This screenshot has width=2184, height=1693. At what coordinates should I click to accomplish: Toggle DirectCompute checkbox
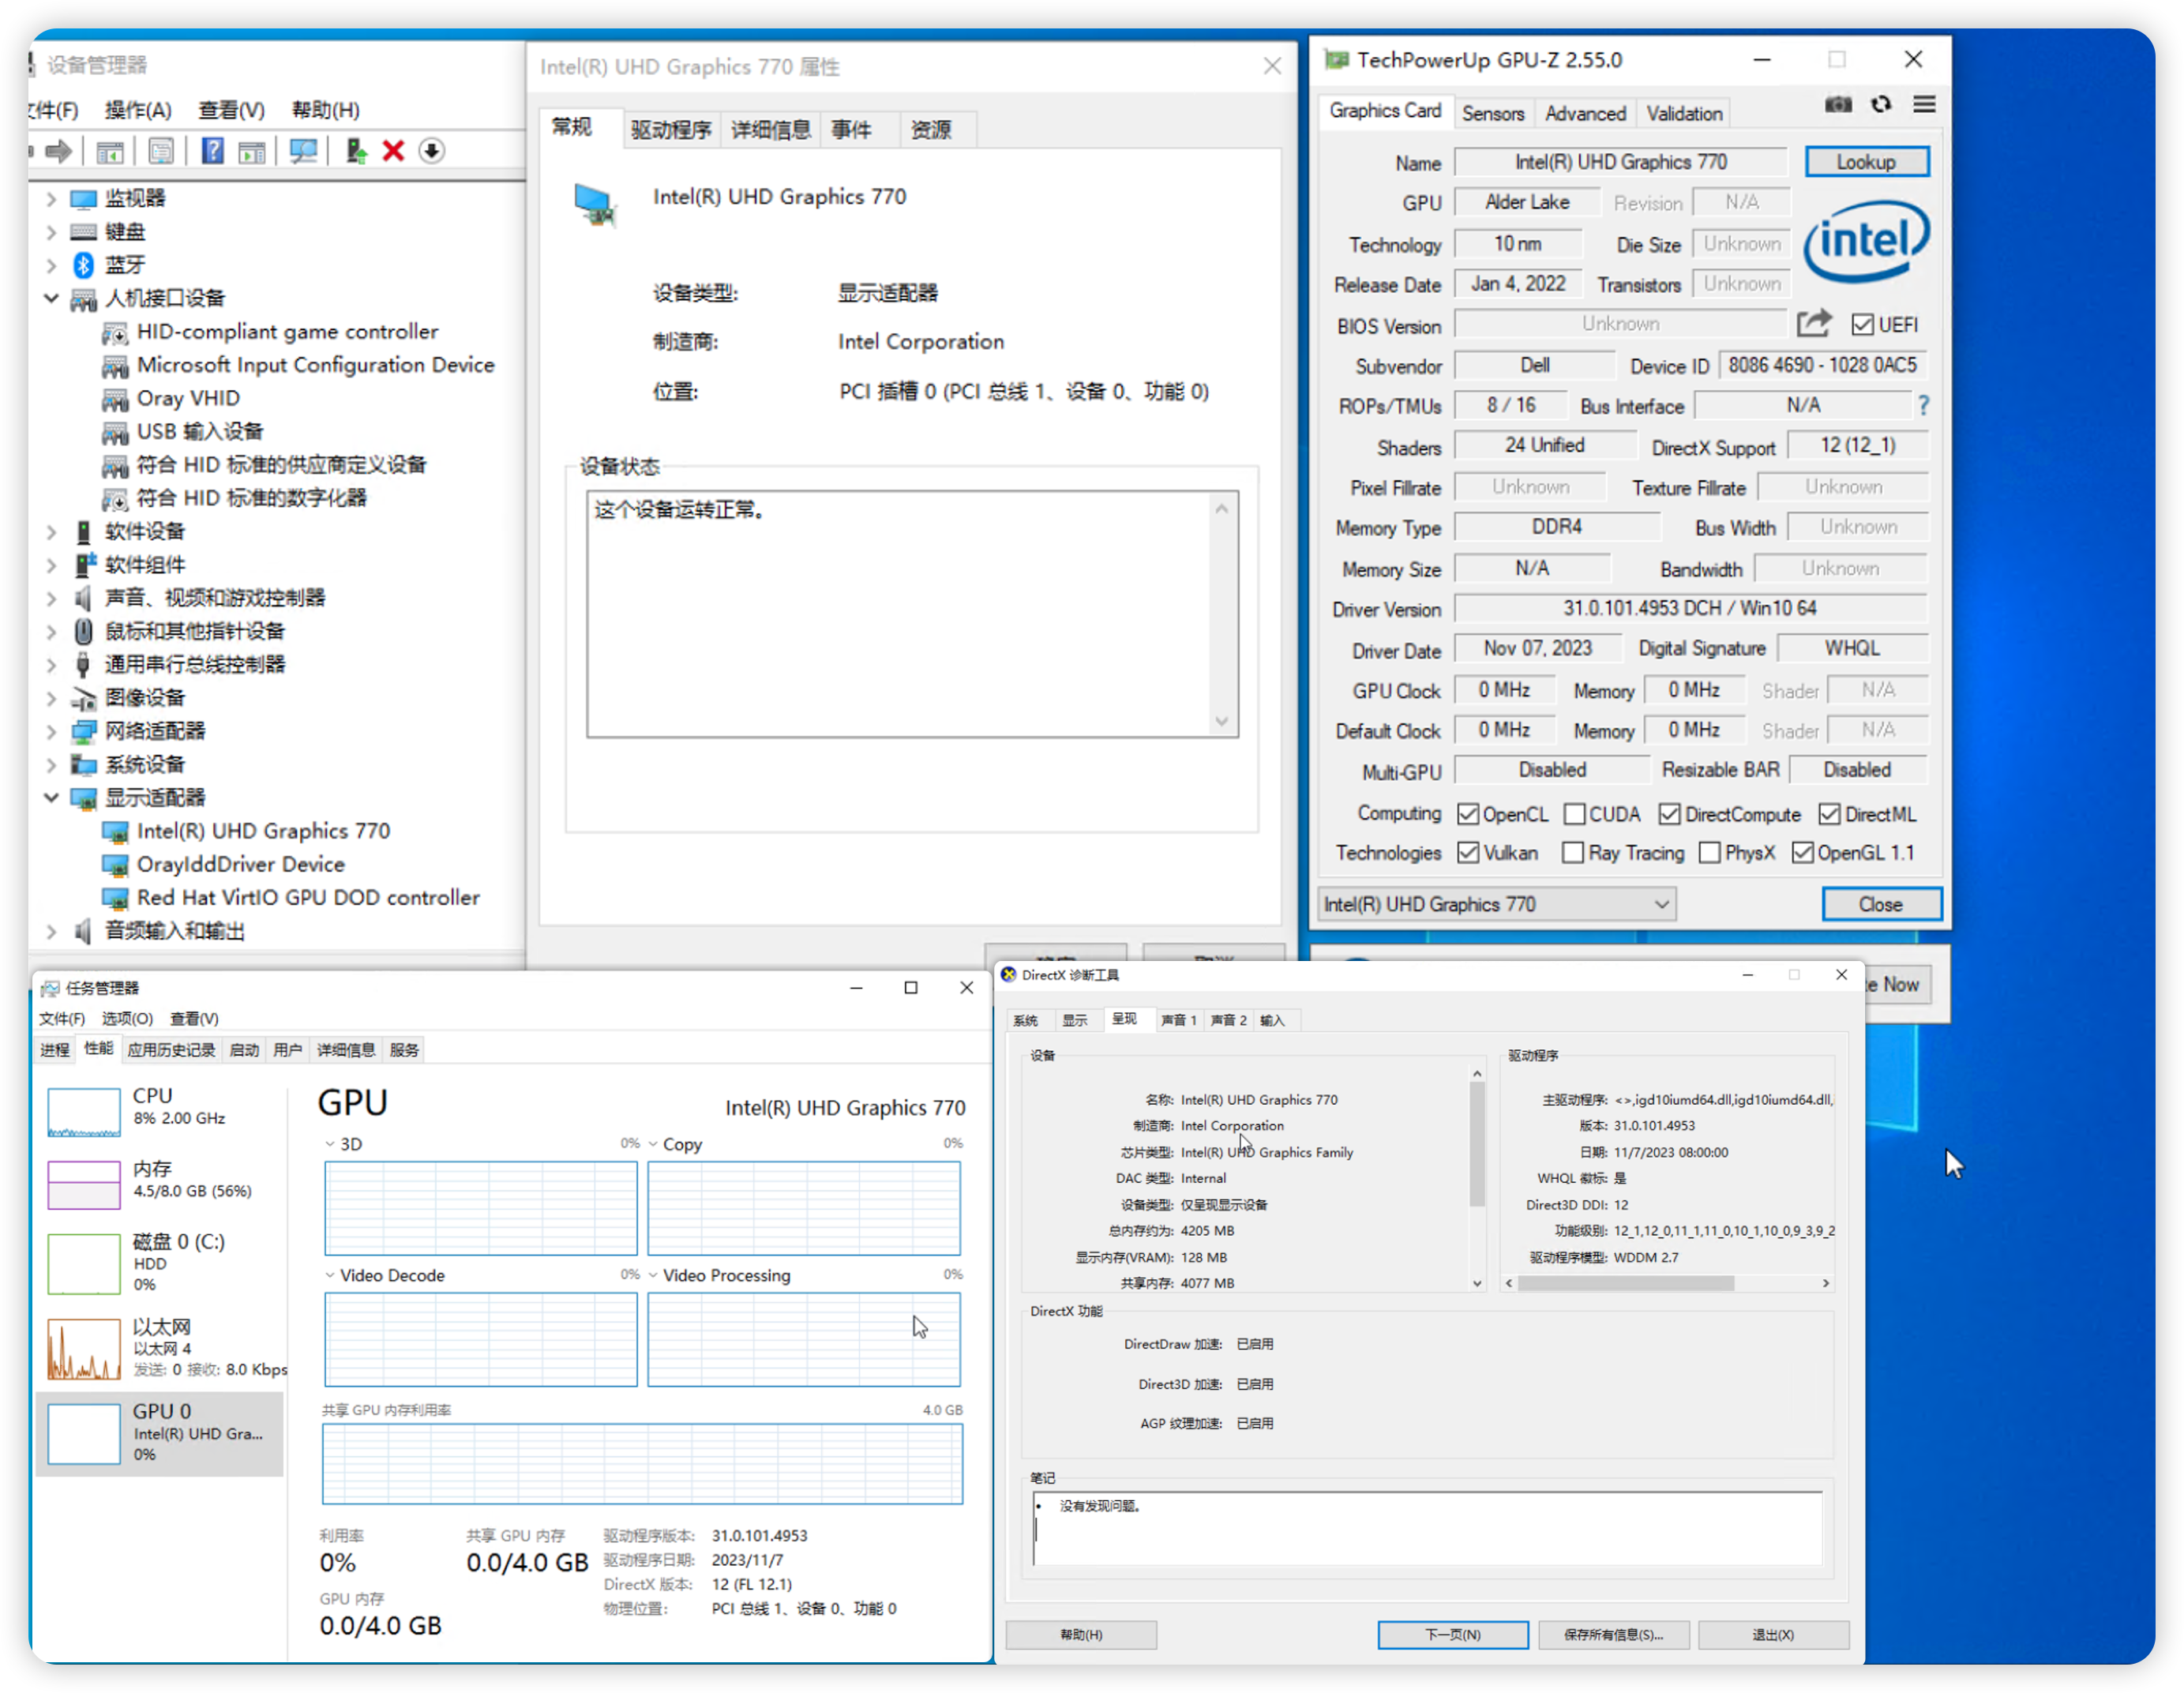click(x=1669, y=814)
